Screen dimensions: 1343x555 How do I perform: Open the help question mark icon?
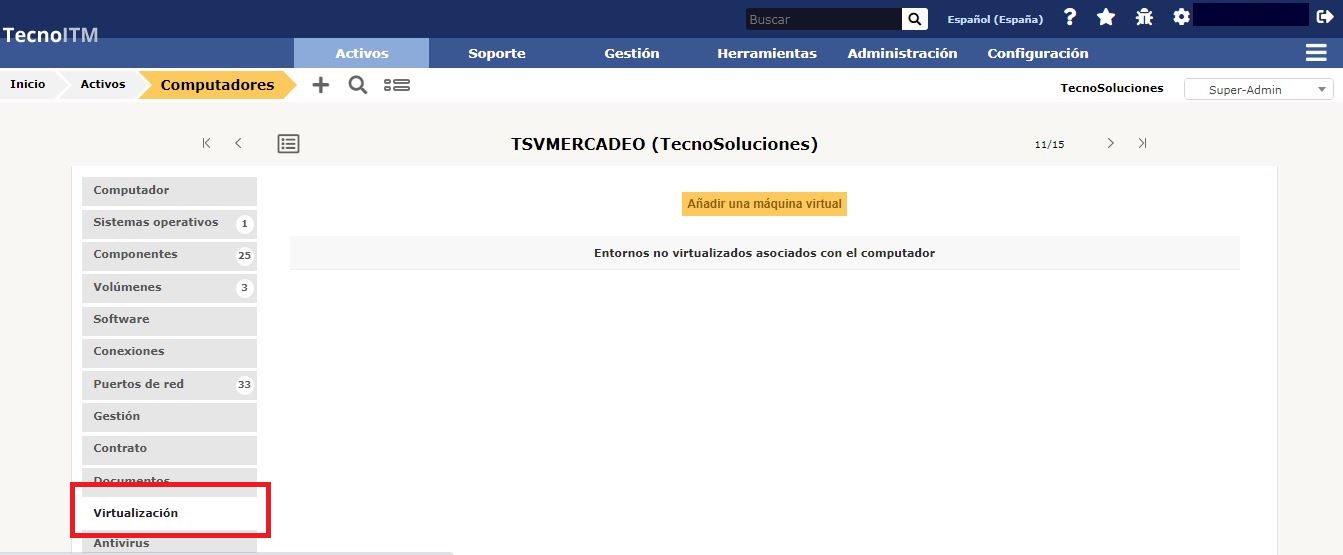tap(1070, 17)
